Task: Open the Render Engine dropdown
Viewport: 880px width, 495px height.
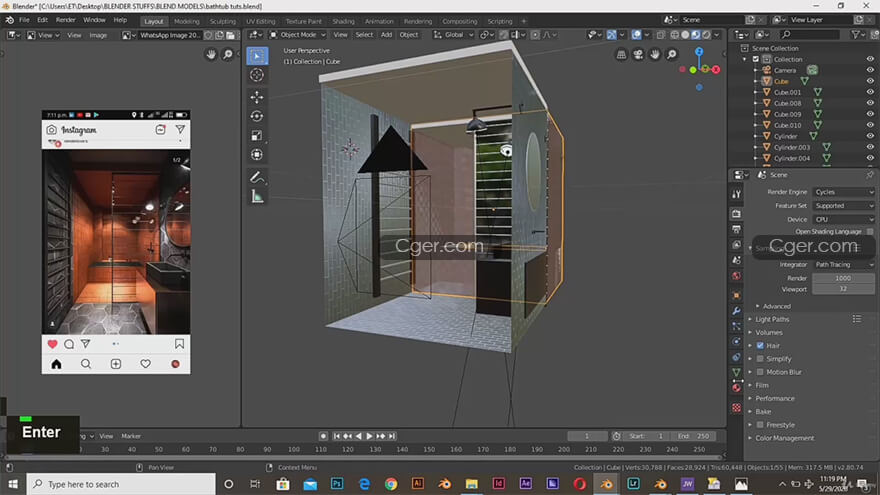Action: [842, 192]
